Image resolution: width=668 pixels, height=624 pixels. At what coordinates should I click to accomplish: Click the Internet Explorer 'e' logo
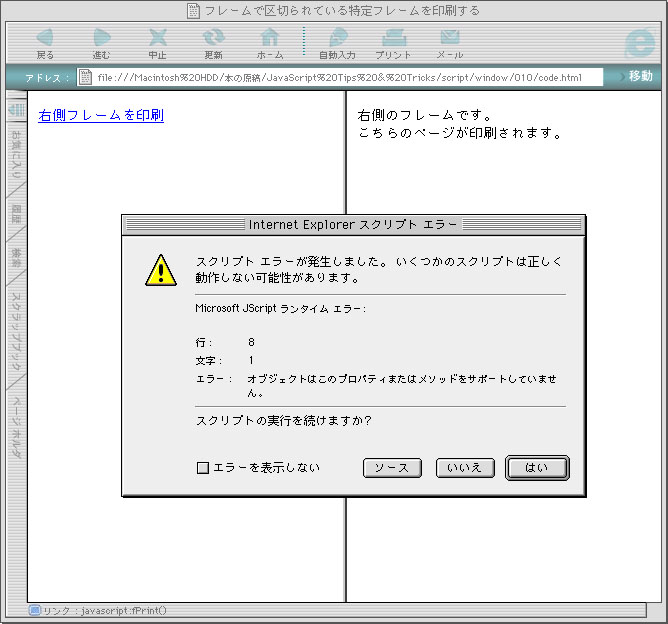[x=639, y=43]
